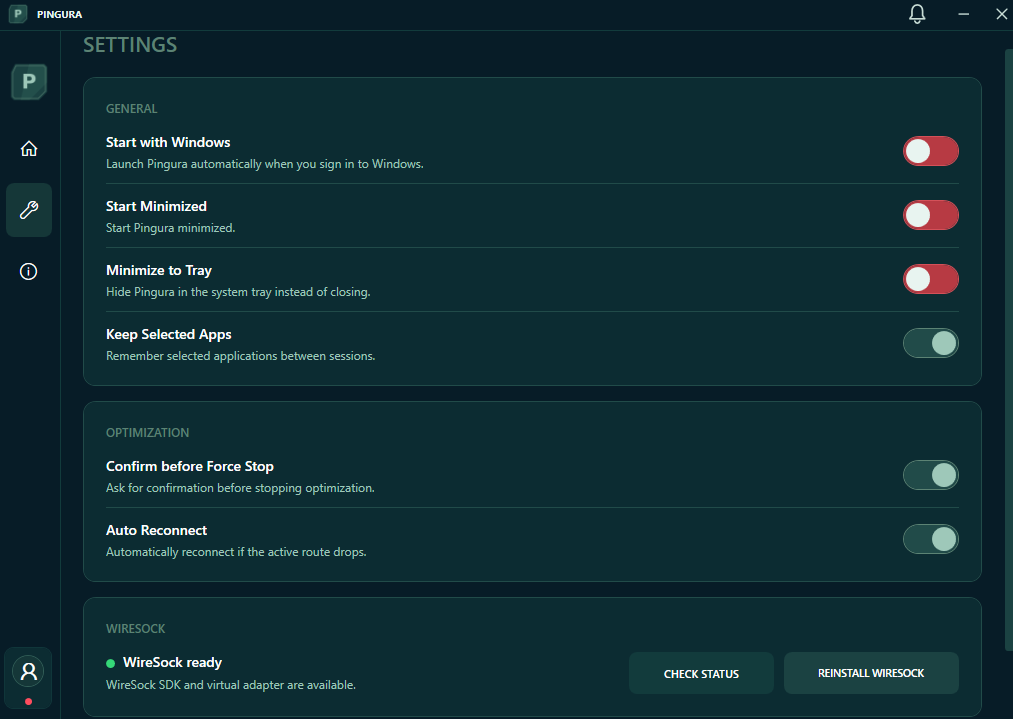Click the PINGURA title bar text
Viewport: 1013px width, 719px height.
[x=59, y=14]
